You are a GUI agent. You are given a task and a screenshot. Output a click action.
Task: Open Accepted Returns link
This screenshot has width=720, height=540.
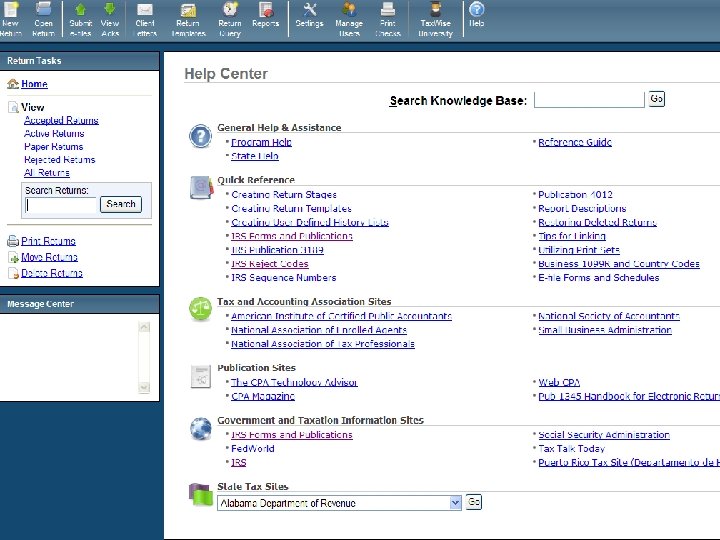point(61,120)
